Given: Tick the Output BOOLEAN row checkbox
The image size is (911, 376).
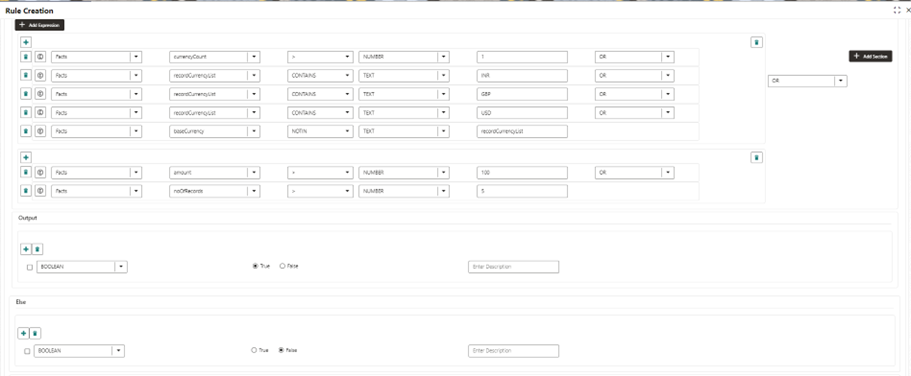Looking at the screenshot, I should tap(30, 267).
